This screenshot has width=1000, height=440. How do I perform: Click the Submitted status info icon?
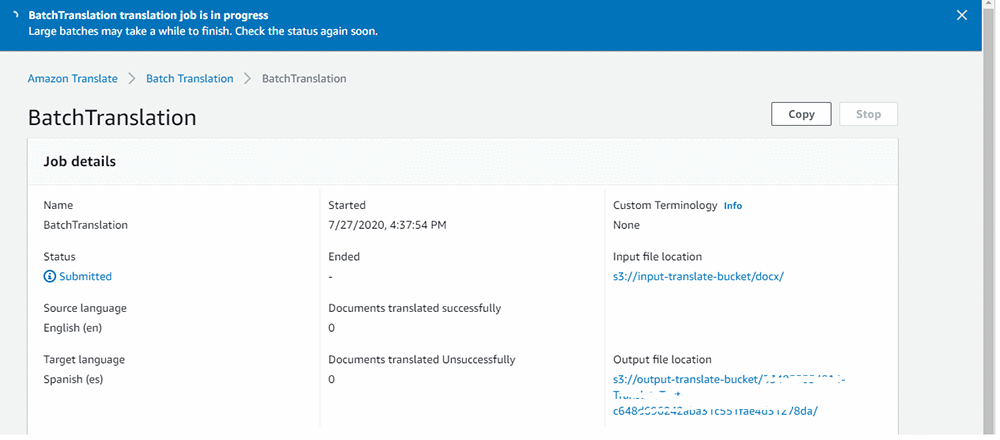50,277
